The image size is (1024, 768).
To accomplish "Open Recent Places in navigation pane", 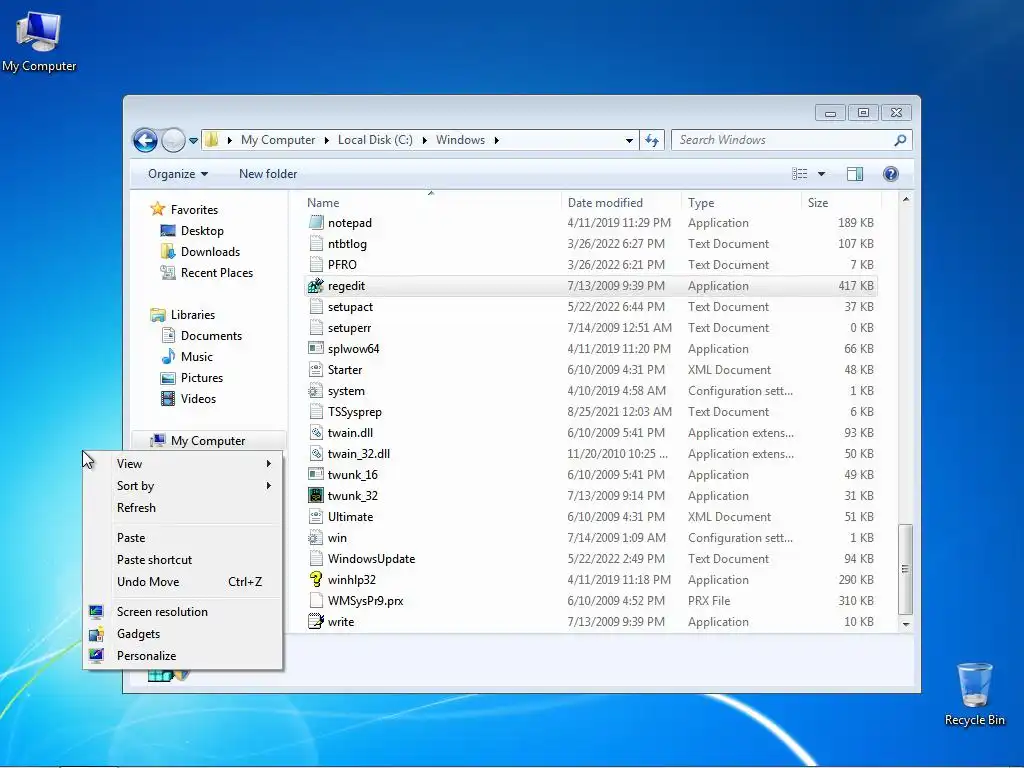I will click(x=217, y=273).
